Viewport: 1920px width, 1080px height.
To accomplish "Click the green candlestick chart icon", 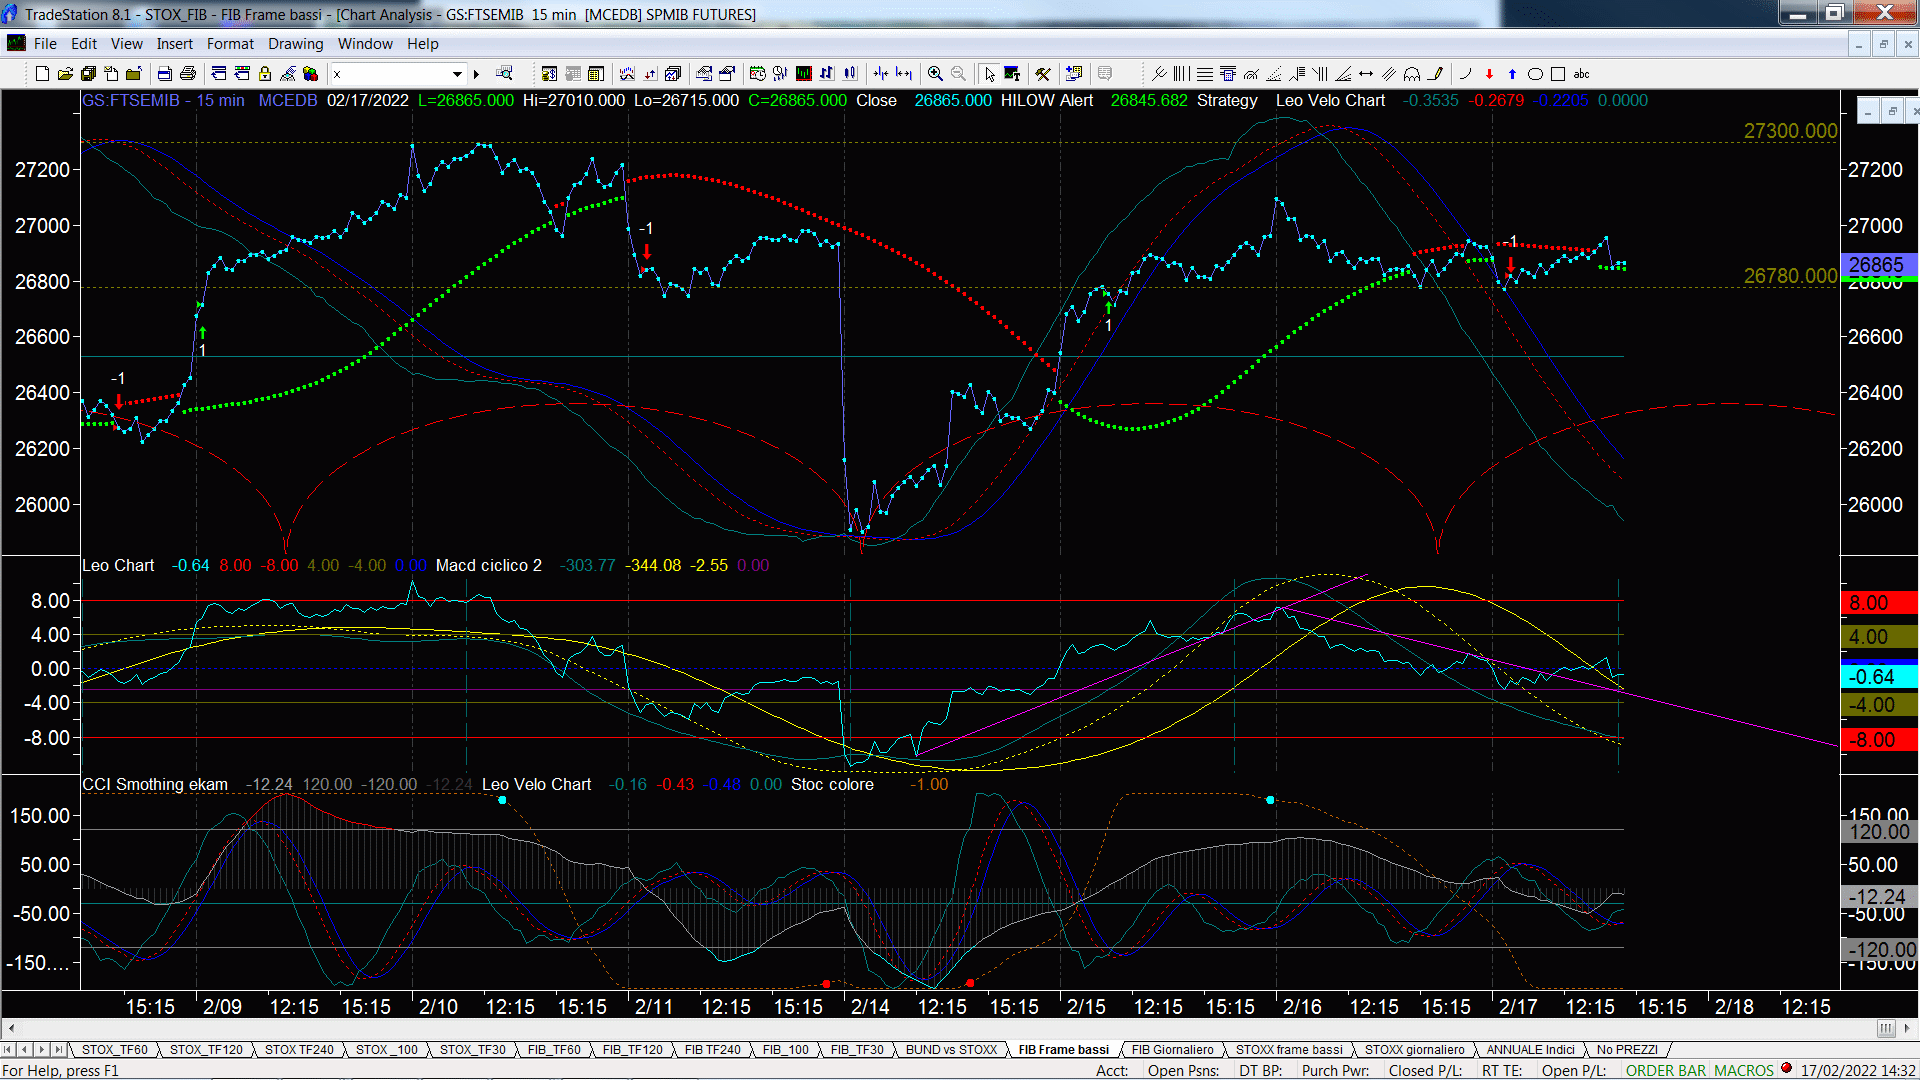I will pyautogui.click(x=803, y=74).
